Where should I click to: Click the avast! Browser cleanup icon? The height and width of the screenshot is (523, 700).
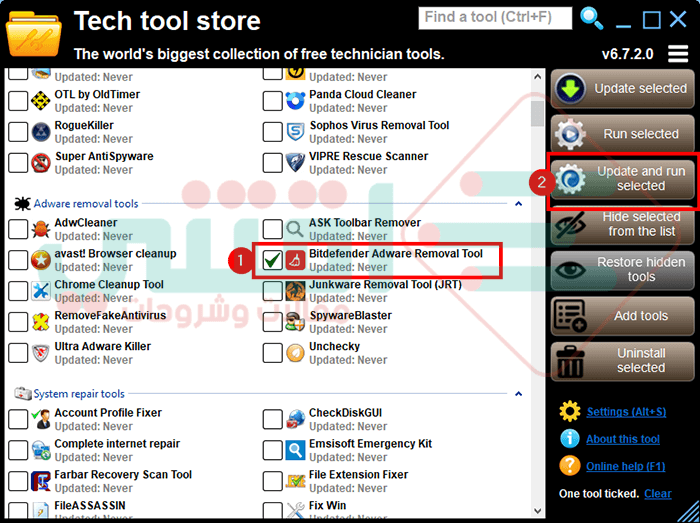pos(41,260)
